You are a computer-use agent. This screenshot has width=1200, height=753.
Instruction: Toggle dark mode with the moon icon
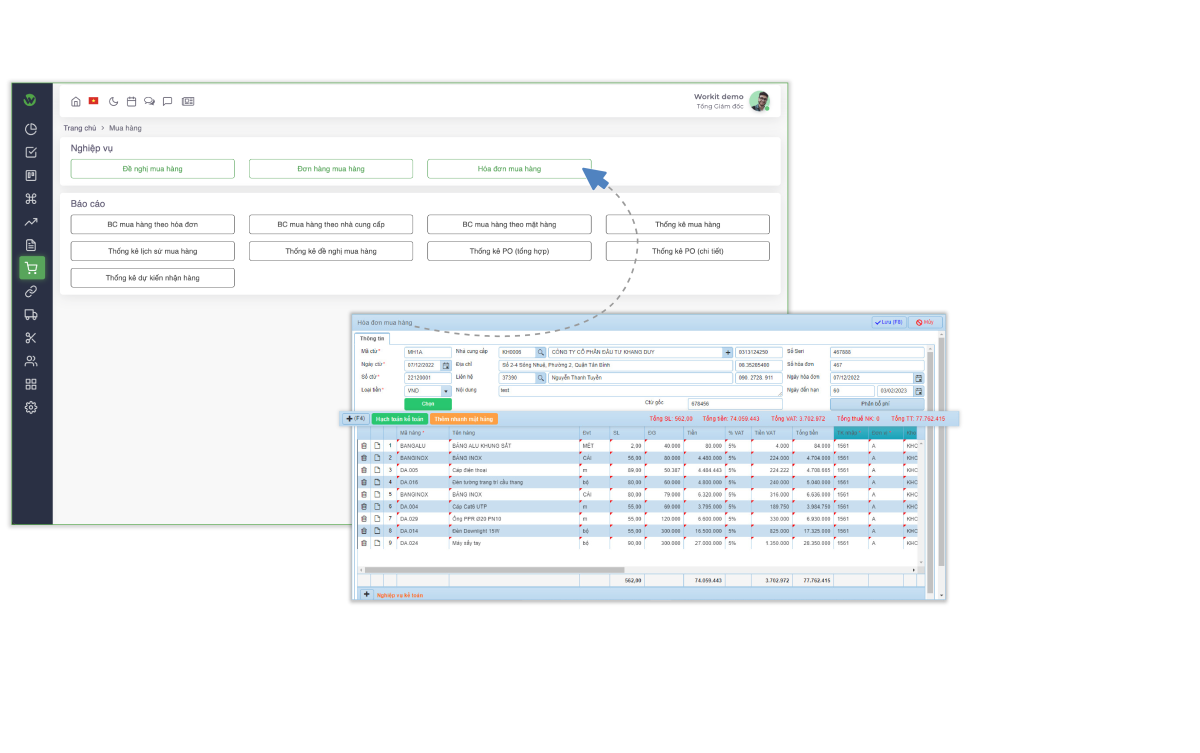click(x=113, y=100)
